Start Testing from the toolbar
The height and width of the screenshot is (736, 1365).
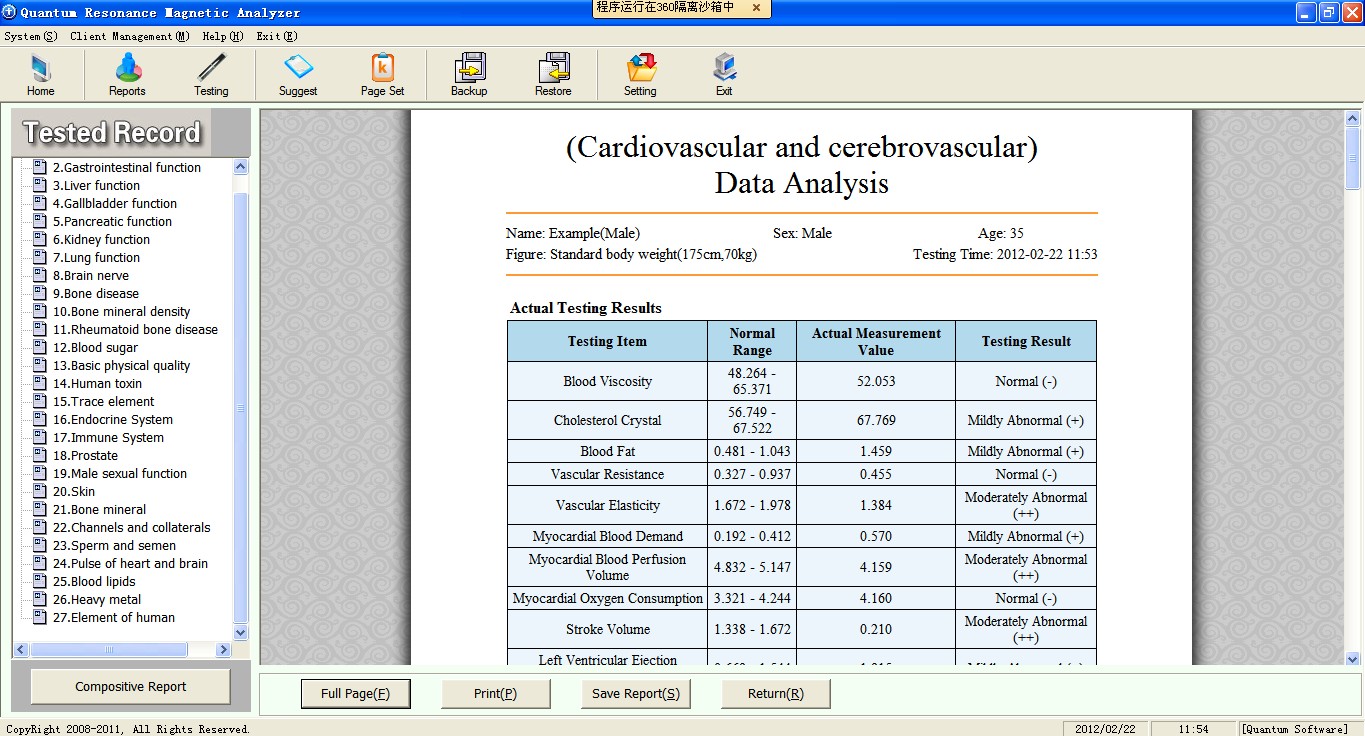pyautogui.click(x=211, y=76)
